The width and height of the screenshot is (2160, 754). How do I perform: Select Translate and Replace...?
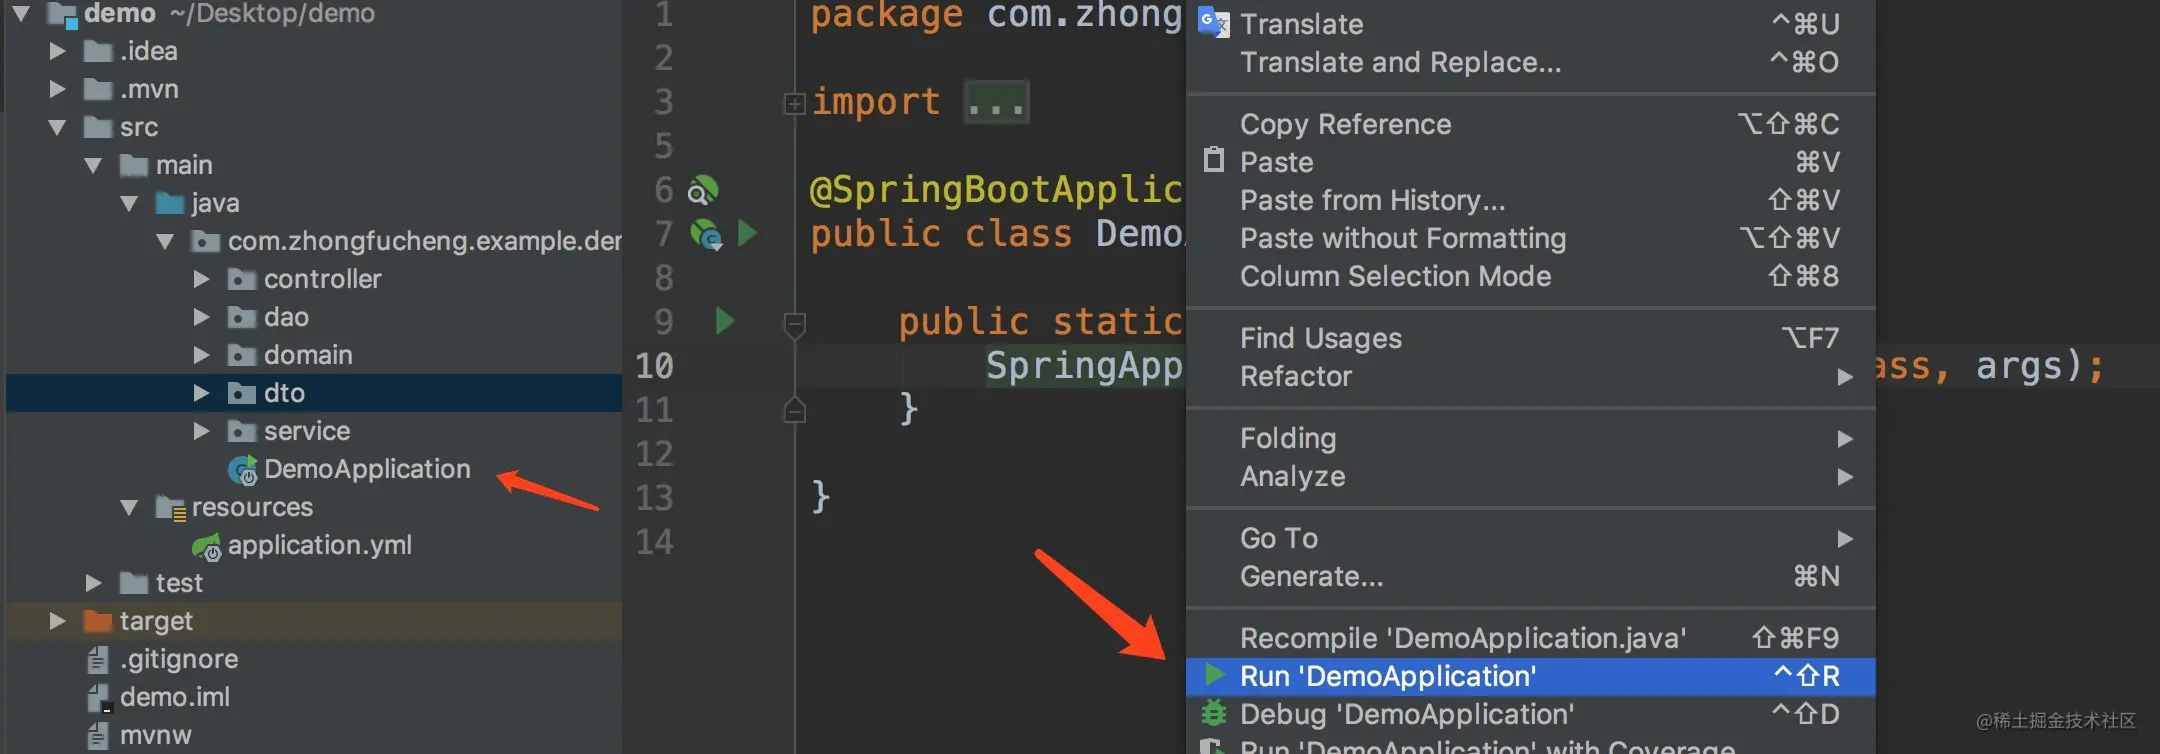pyautogui.click(x=1530, y=62)
